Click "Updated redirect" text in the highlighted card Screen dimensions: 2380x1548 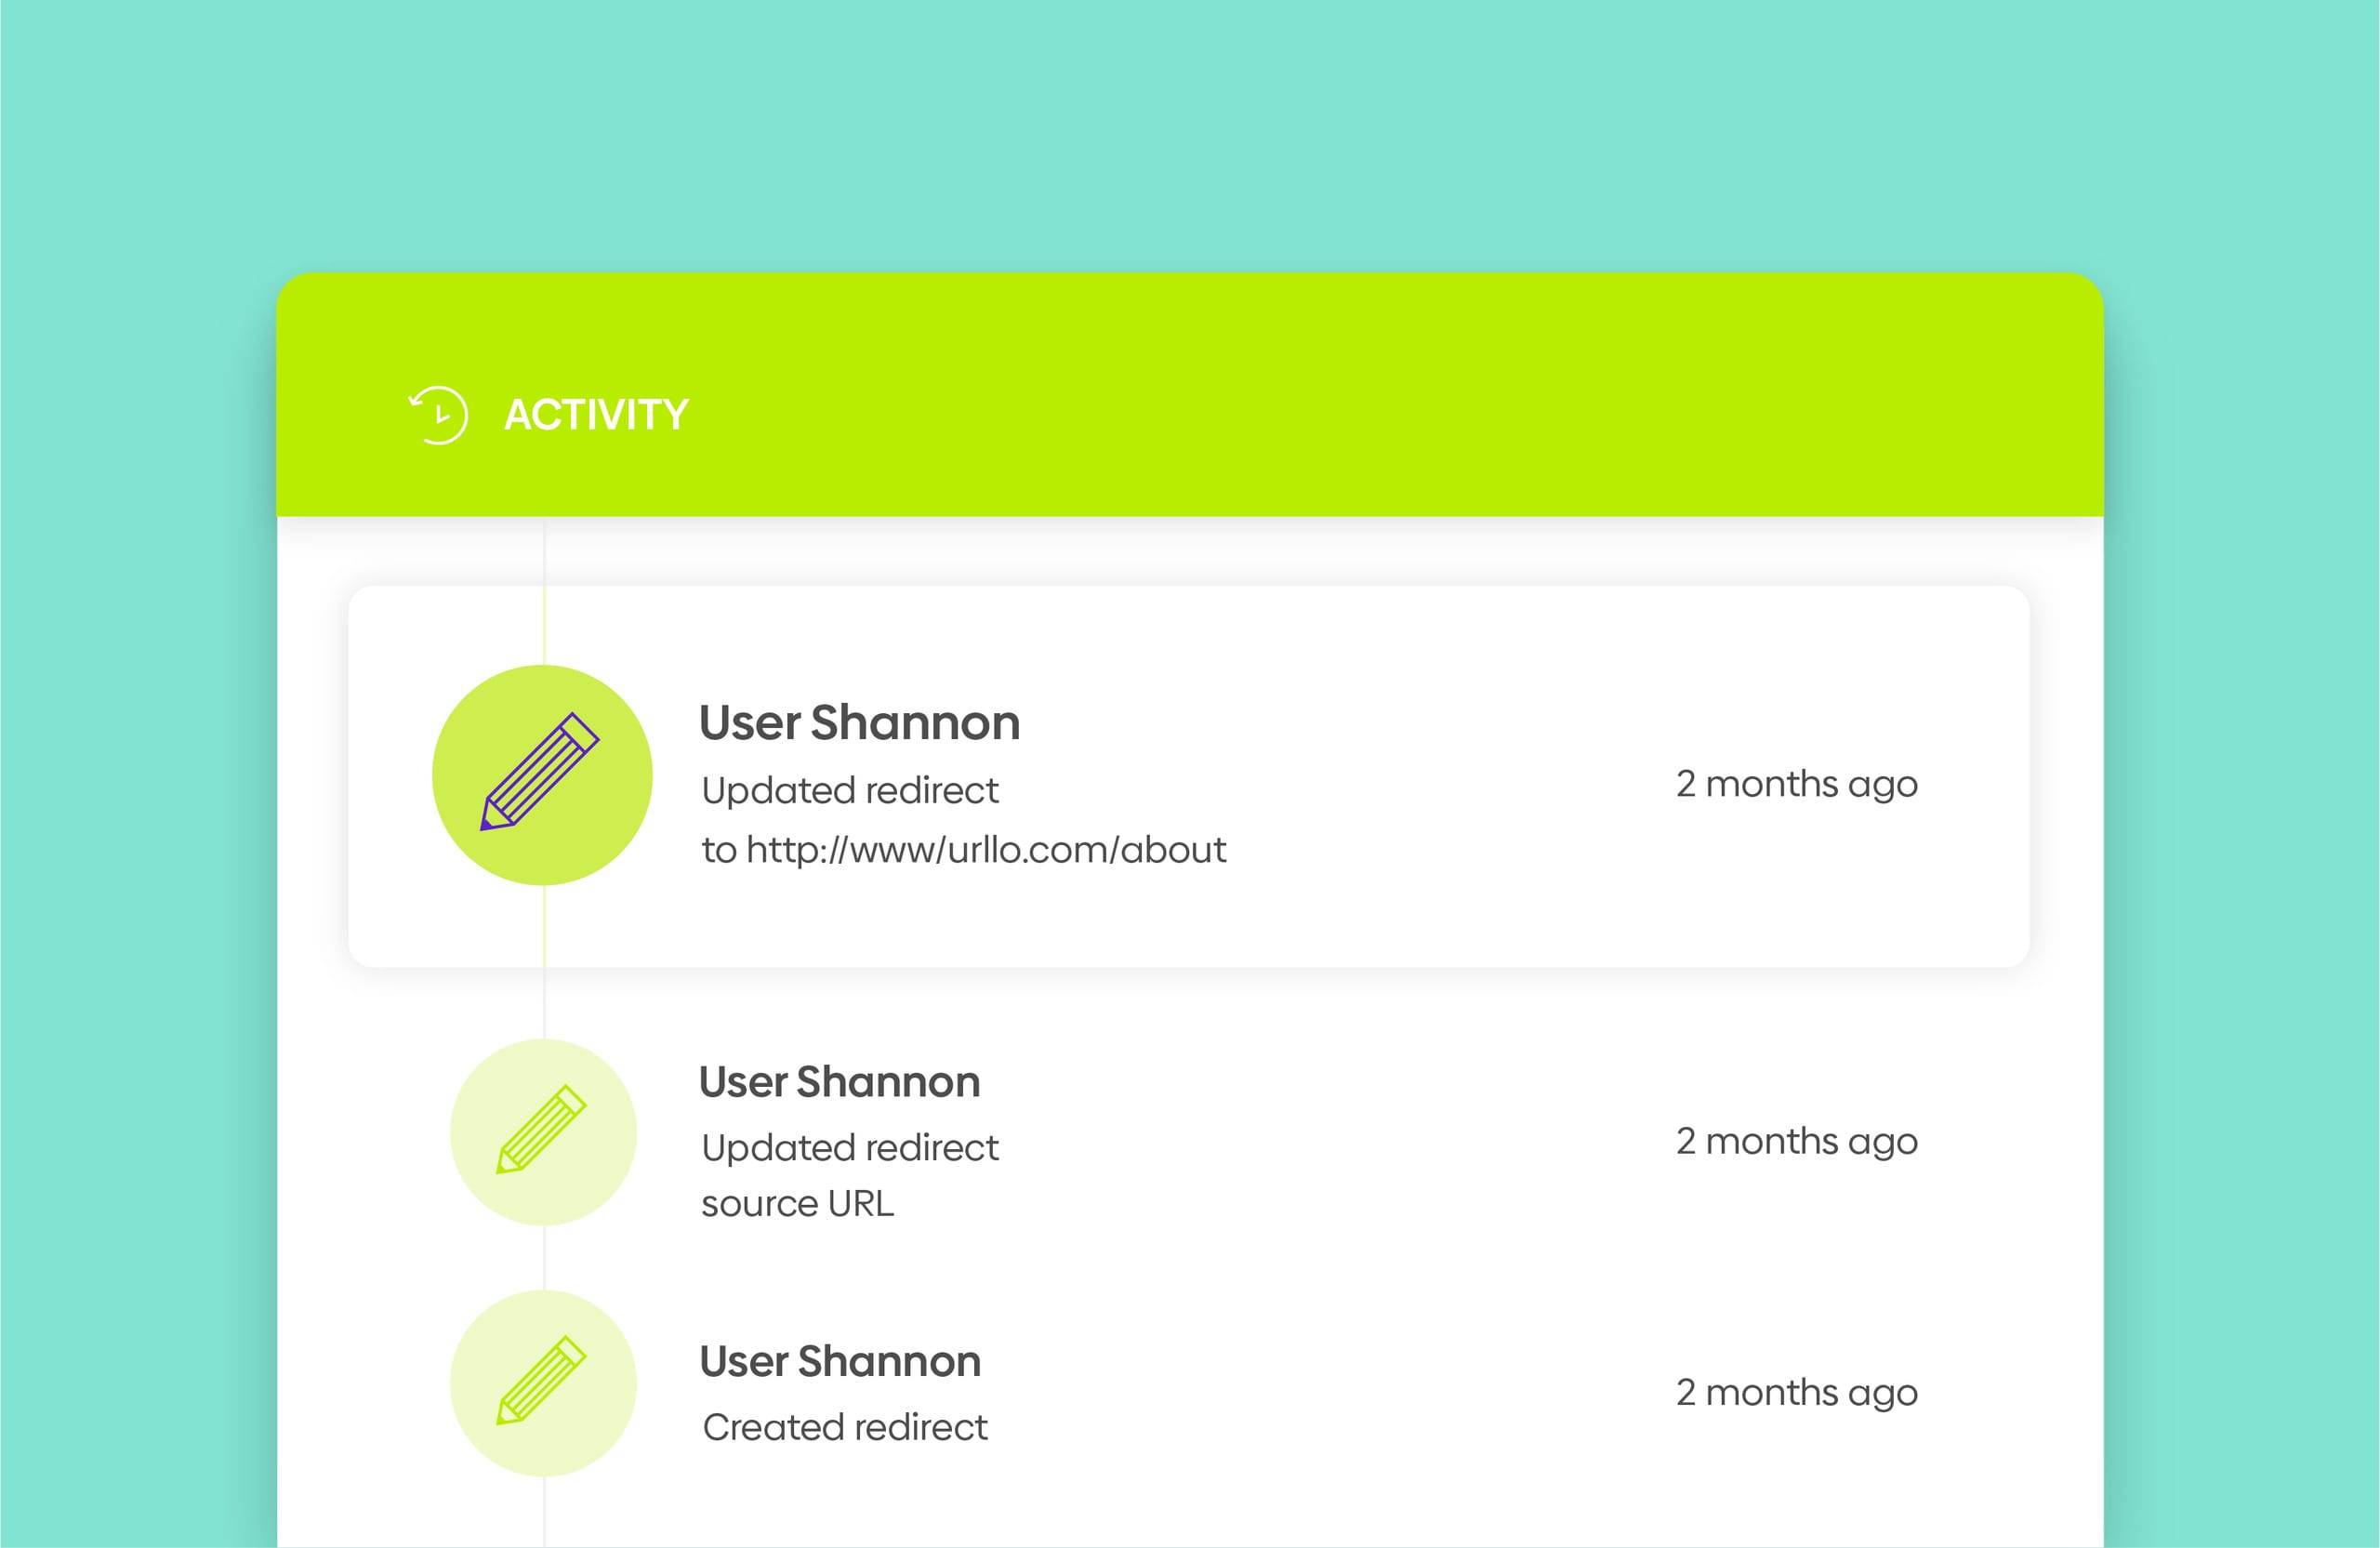click(849, 791)
